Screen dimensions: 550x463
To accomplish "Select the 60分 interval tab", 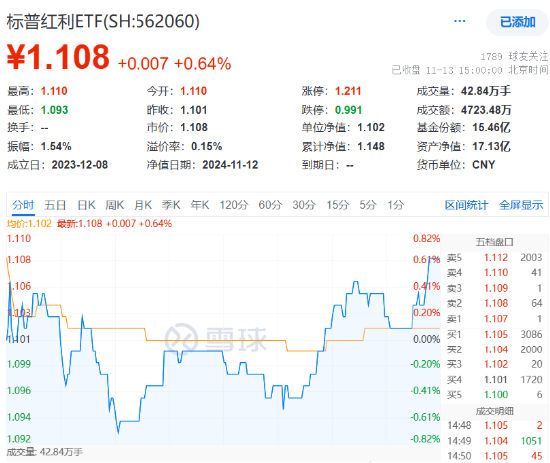I will click(270, 205).
